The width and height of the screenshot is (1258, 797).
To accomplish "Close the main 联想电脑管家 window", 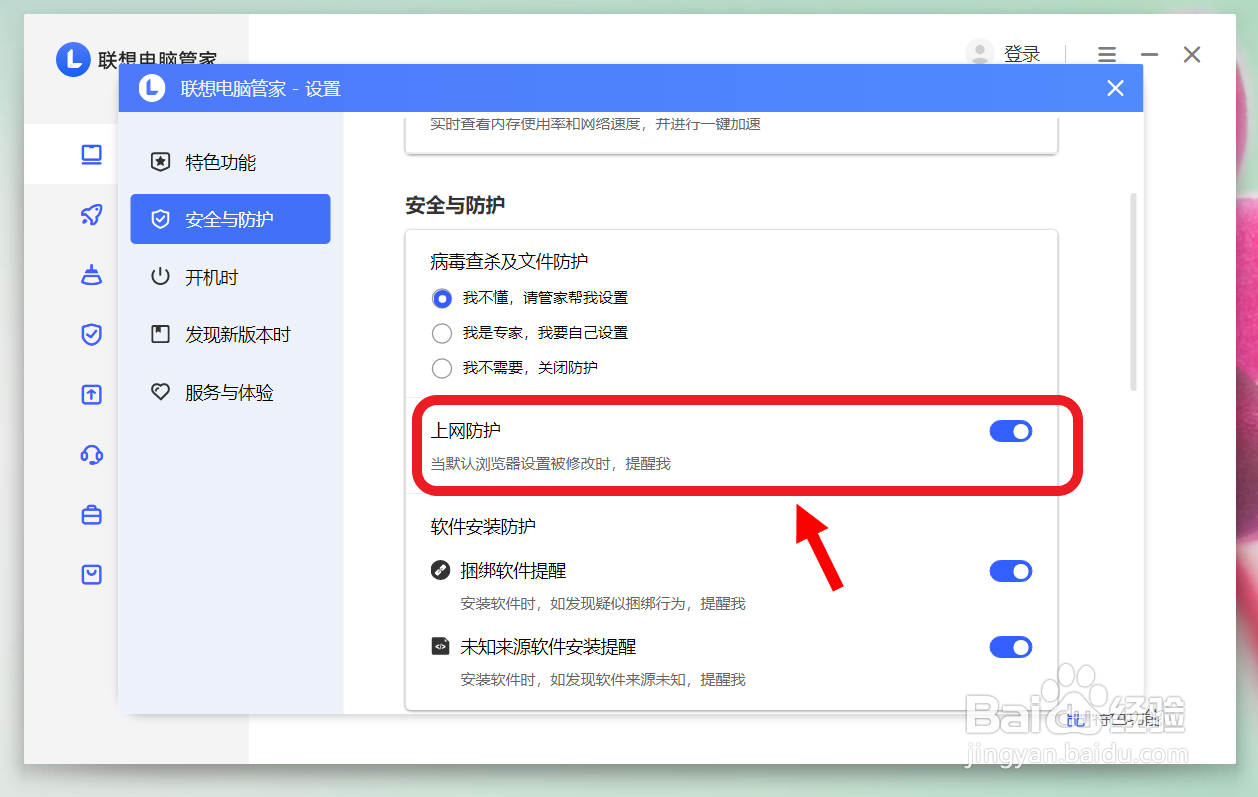I will tap(1192, 55).
